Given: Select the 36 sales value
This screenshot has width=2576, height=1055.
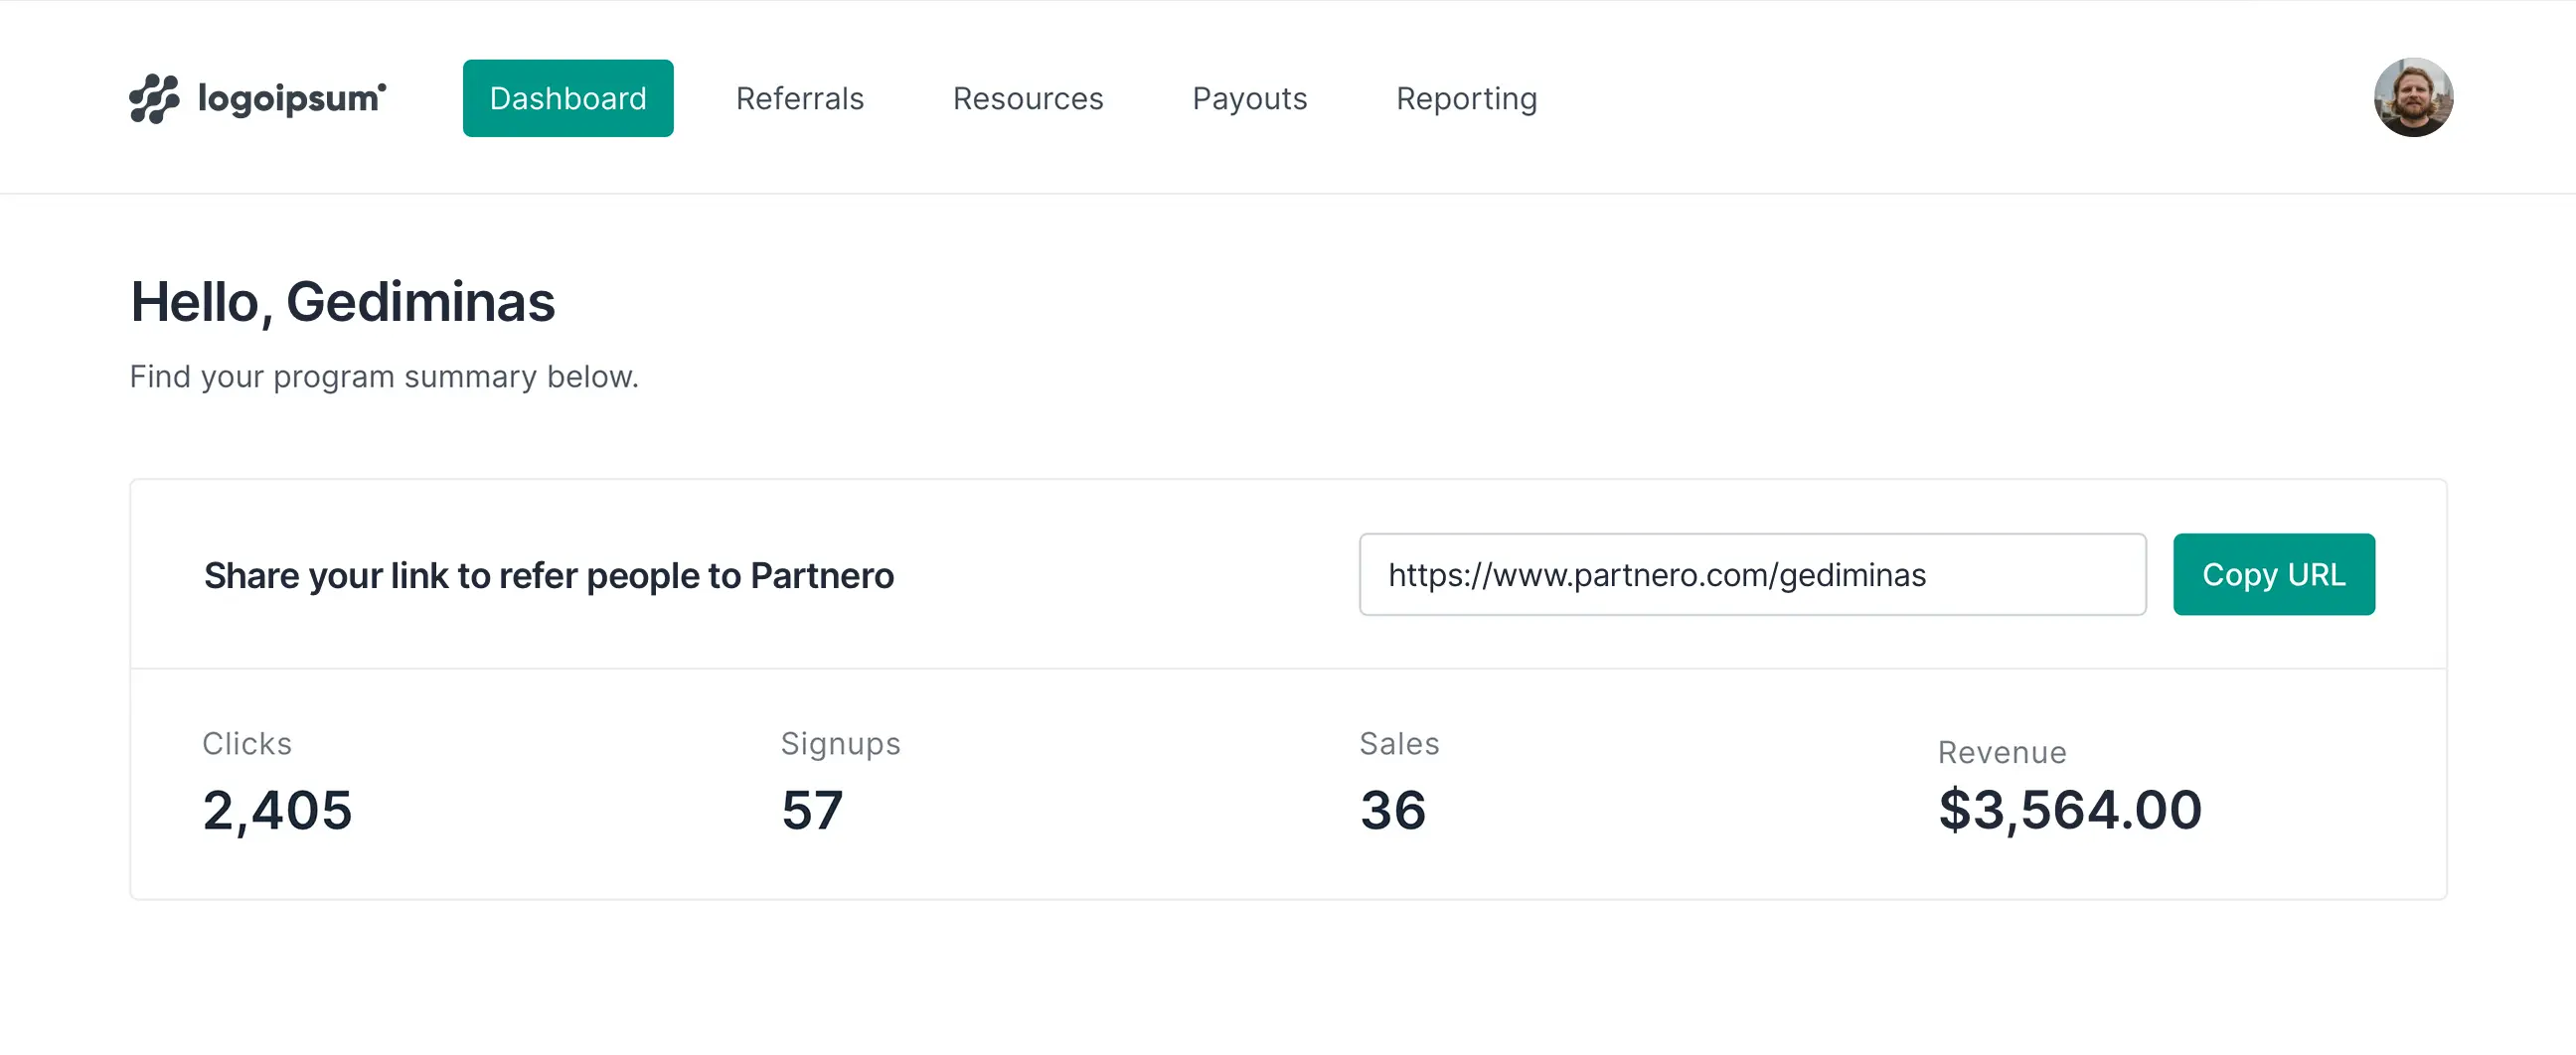Looking at the screenshot, I should point(1392,809).
